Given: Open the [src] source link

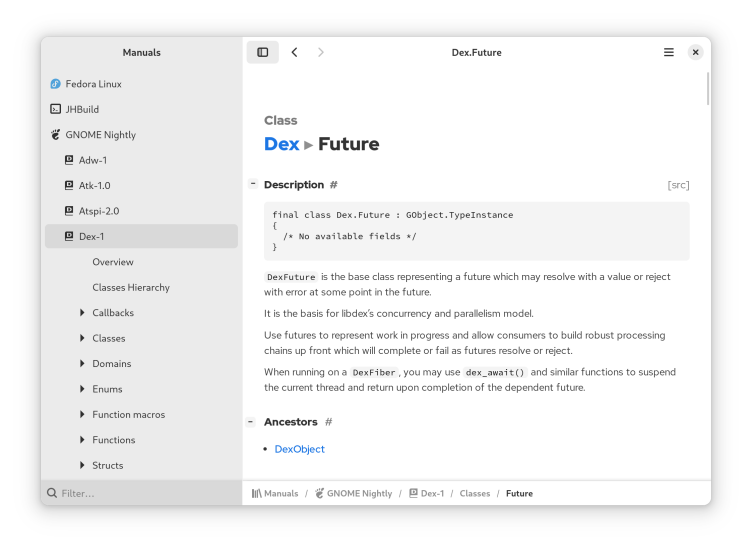Looking at the screenshot, I should [678, 185].
